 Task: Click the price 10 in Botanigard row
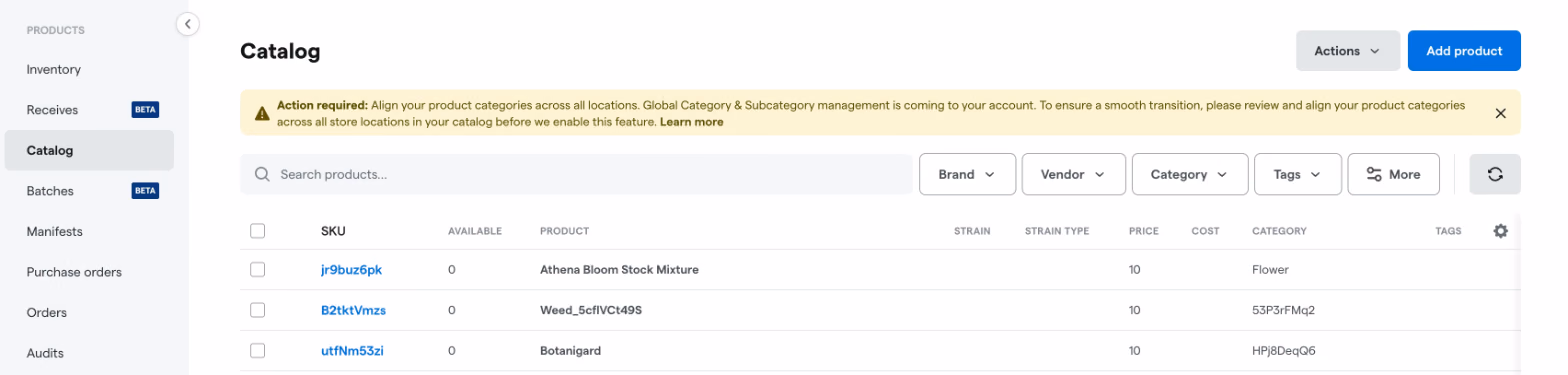[1135, 351]
